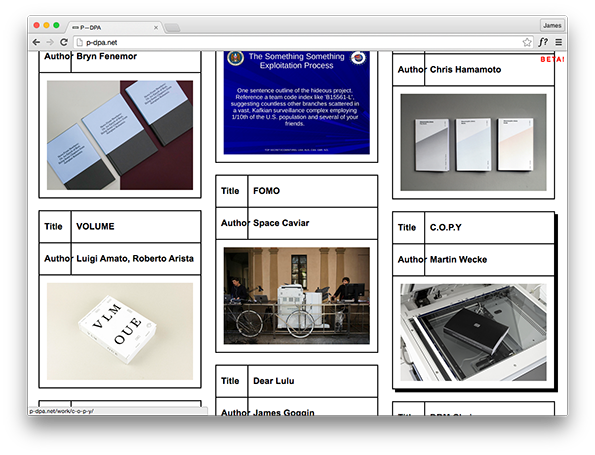Open a new tab with the blank tab button
Screen dimensions: 595x455
[x=172, y=27]
